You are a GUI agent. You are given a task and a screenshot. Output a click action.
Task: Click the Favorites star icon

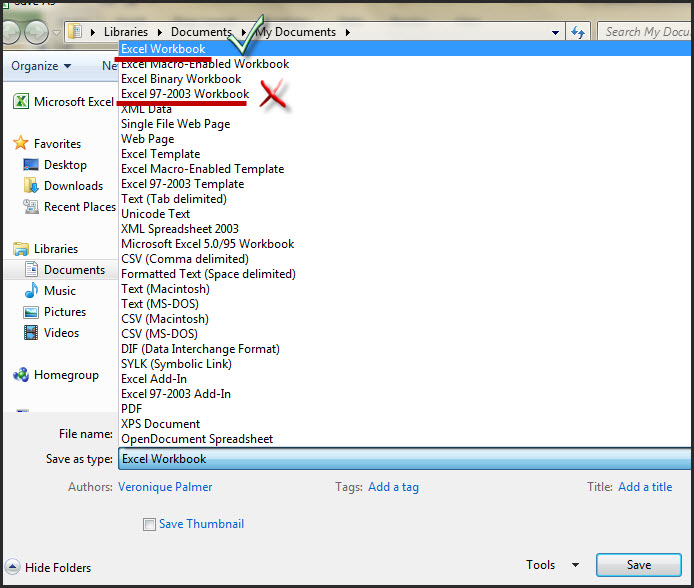click(x=20, y=144)
